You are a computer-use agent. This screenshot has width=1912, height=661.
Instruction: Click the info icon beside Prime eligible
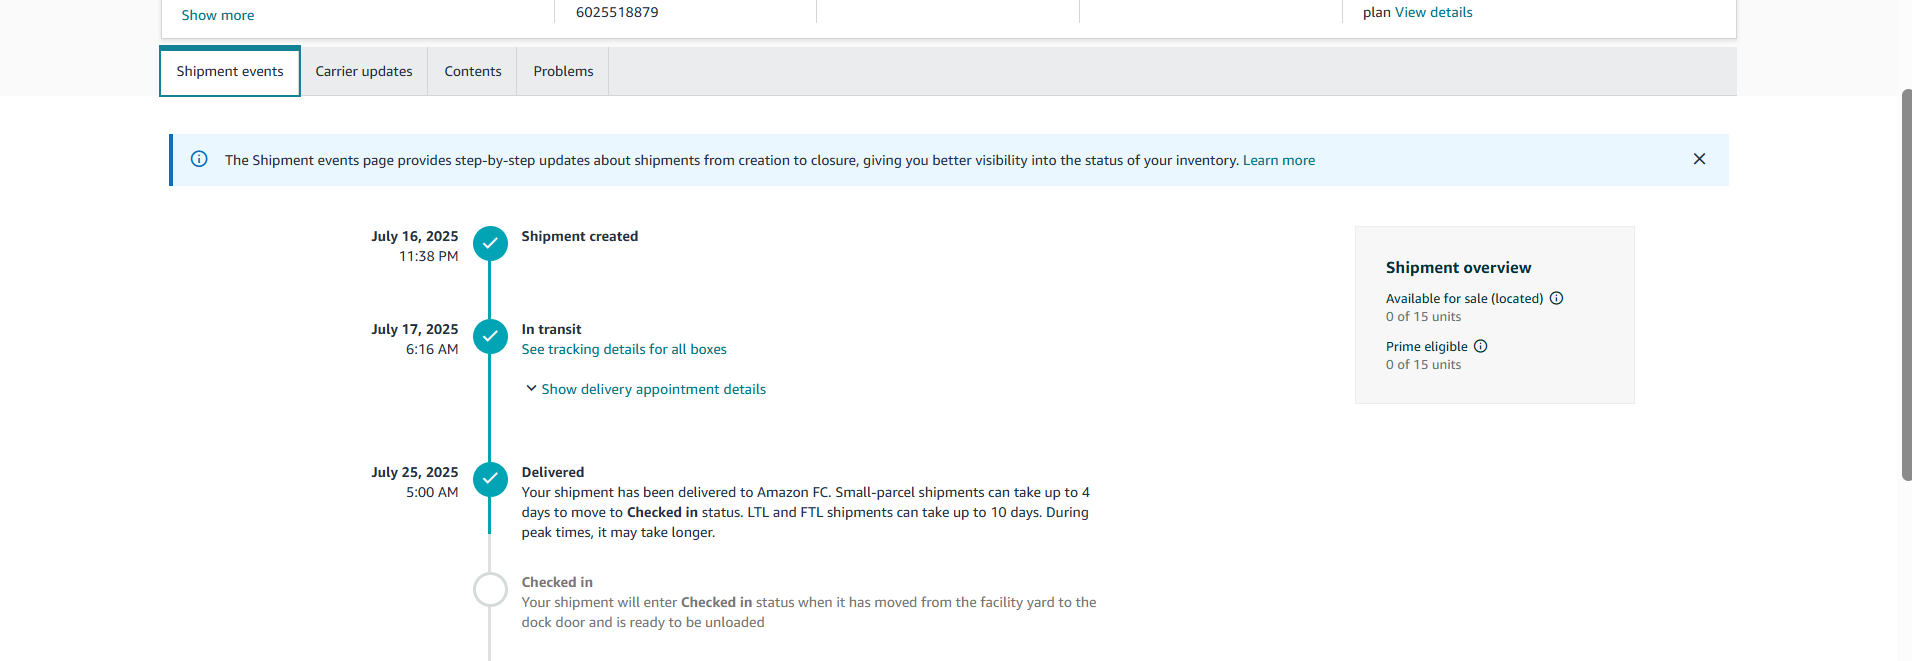pos(1481,346)
